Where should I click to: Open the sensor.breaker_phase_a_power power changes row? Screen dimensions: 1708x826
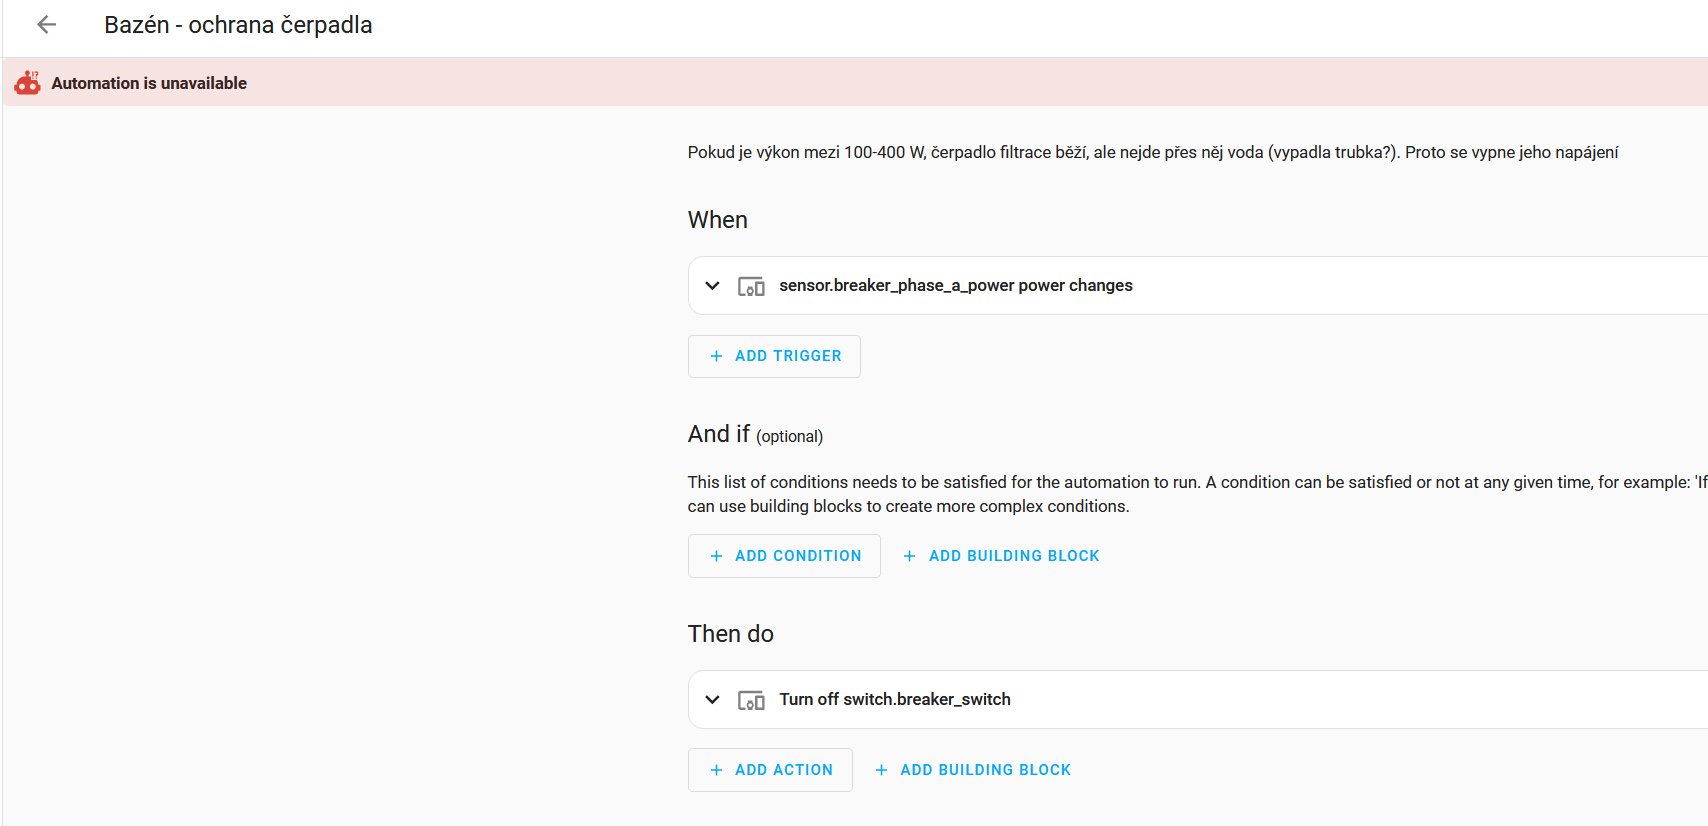click(x=955, y=286)
